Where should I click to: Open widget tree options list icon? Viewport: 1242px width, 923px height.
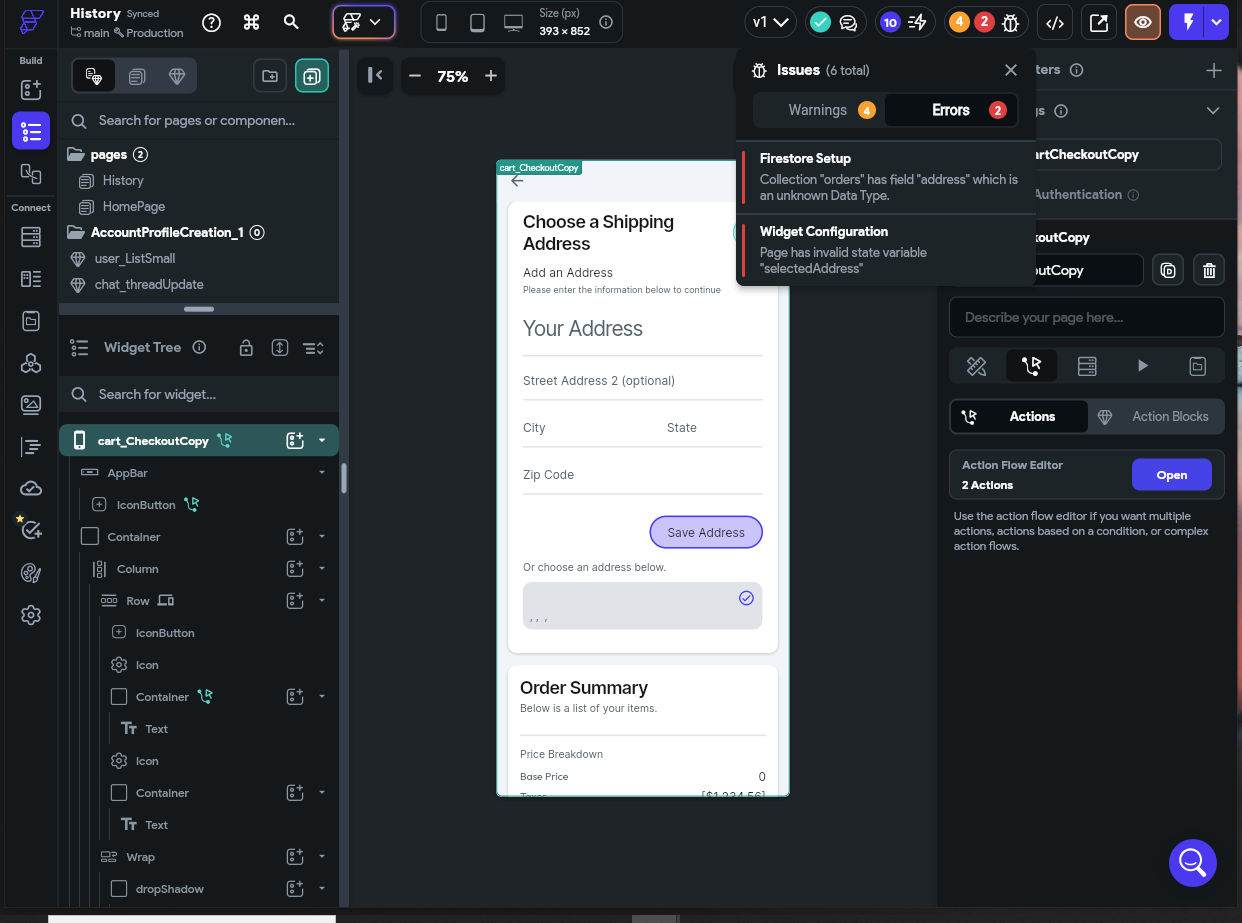click(x=313, y=348)
